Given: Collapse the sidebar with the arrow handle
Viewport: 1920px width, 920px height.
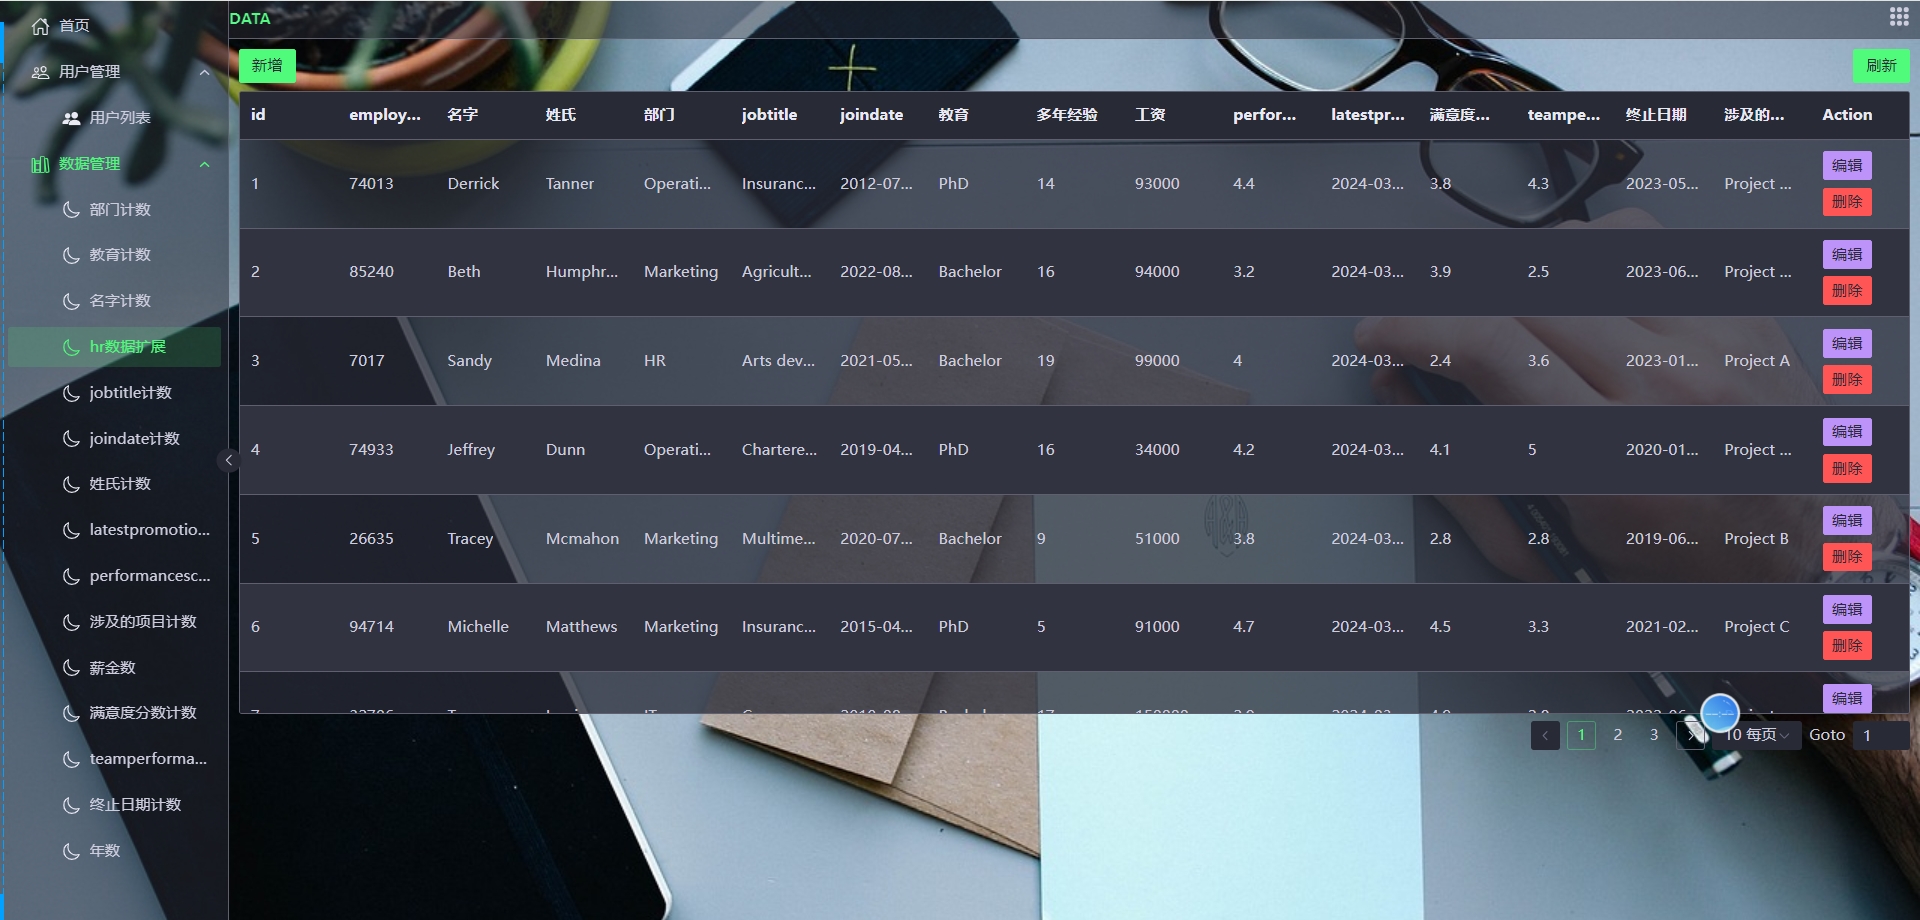Looking at the screenshot, I should (x=228, y=460).
